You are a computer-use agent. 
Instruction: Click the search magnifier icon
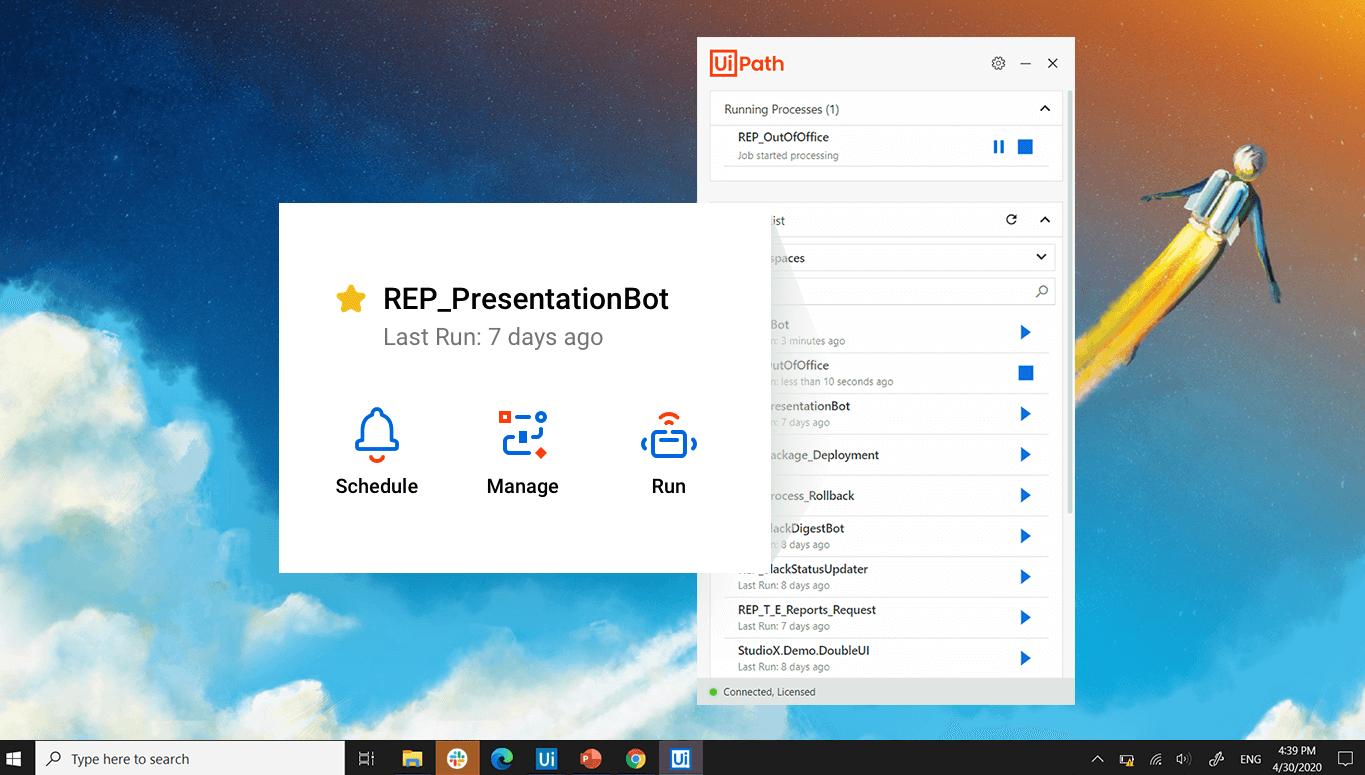(1042, 292)
